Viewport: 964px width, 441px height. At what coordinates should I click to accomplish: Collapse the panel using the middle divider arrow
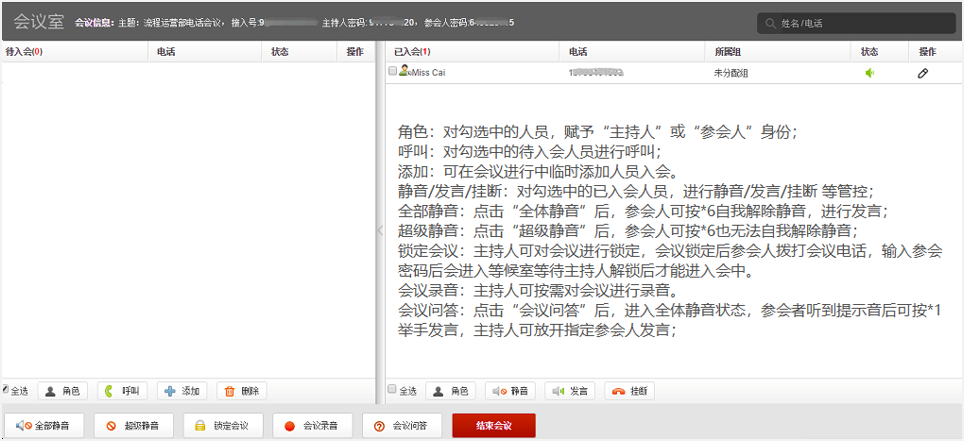(x=379, y=231)
